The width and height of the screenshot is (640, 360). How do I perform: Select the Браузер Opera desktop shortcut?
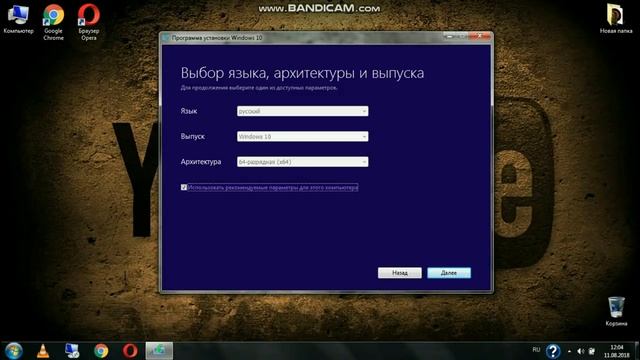(89, 22)
